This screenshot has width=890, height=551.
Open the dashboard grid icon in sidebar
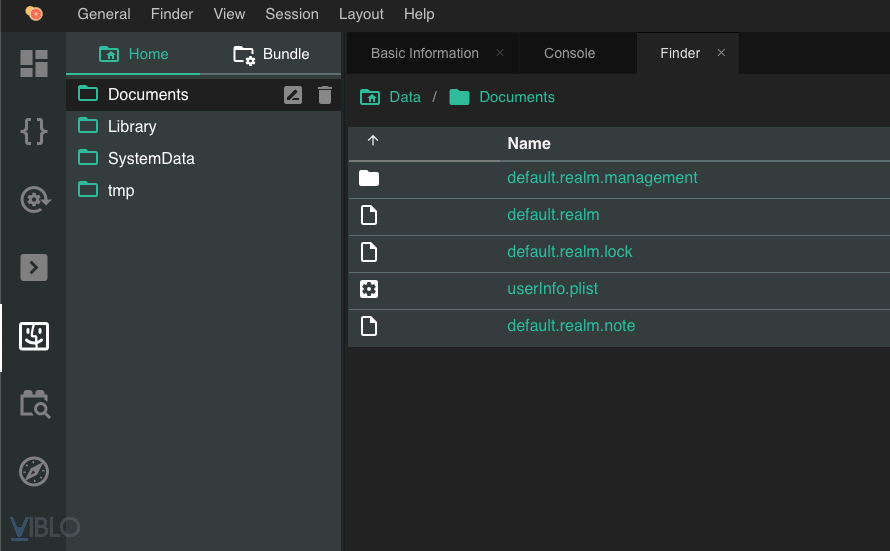pyautogui.click(x=34, y=63)
